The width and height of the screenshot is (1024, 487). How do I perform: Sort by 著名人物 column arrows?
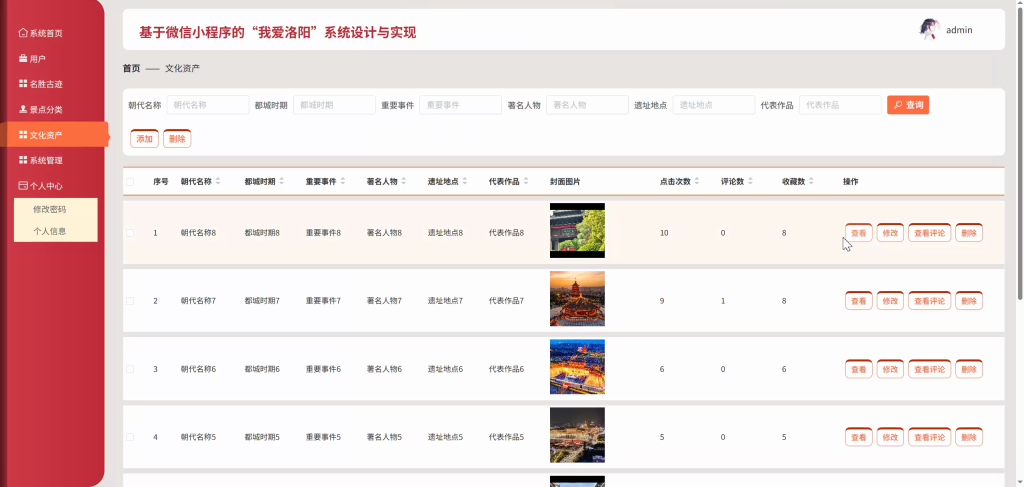coord(404,181)
